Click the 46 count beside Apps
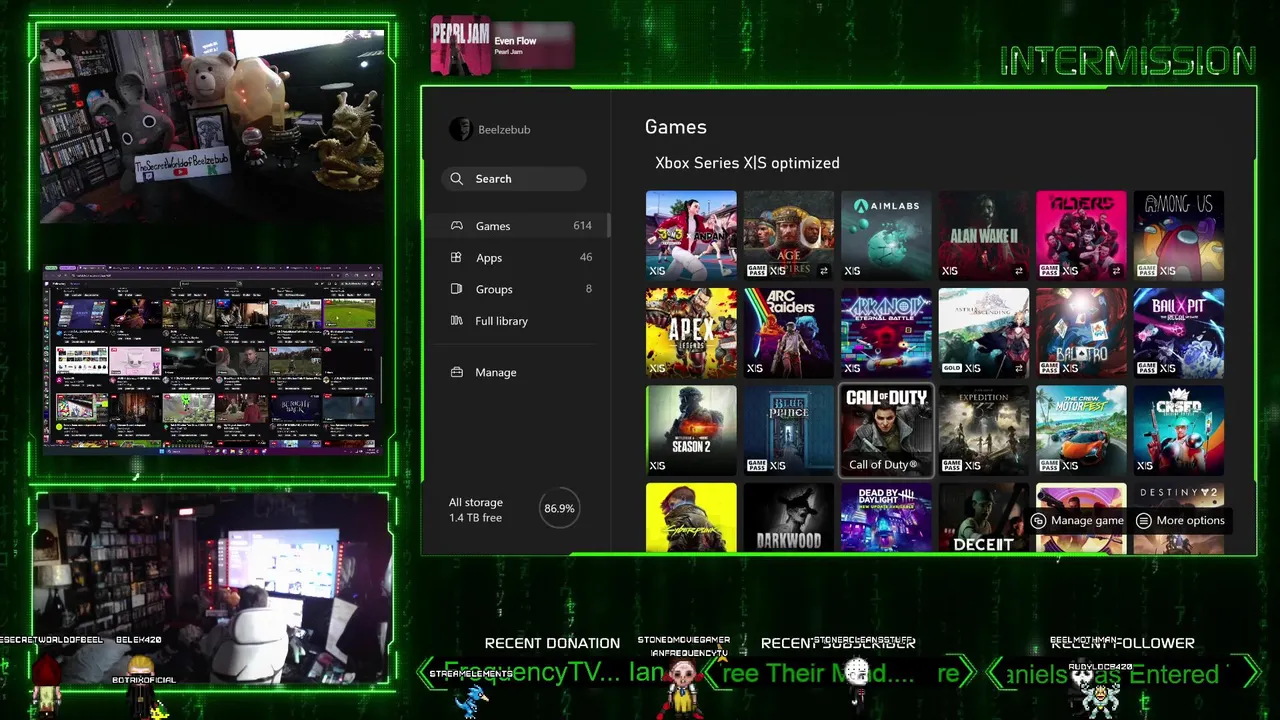 (x=586, y=257)
